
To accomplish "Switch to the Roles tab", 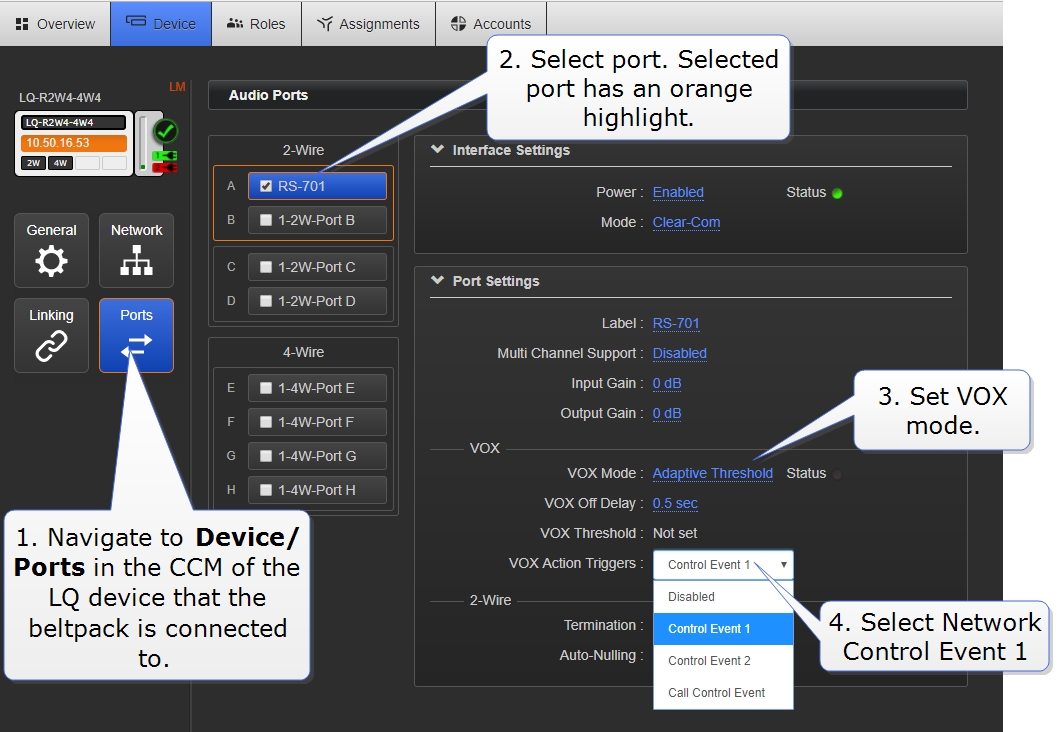I will tap(256, 24).
